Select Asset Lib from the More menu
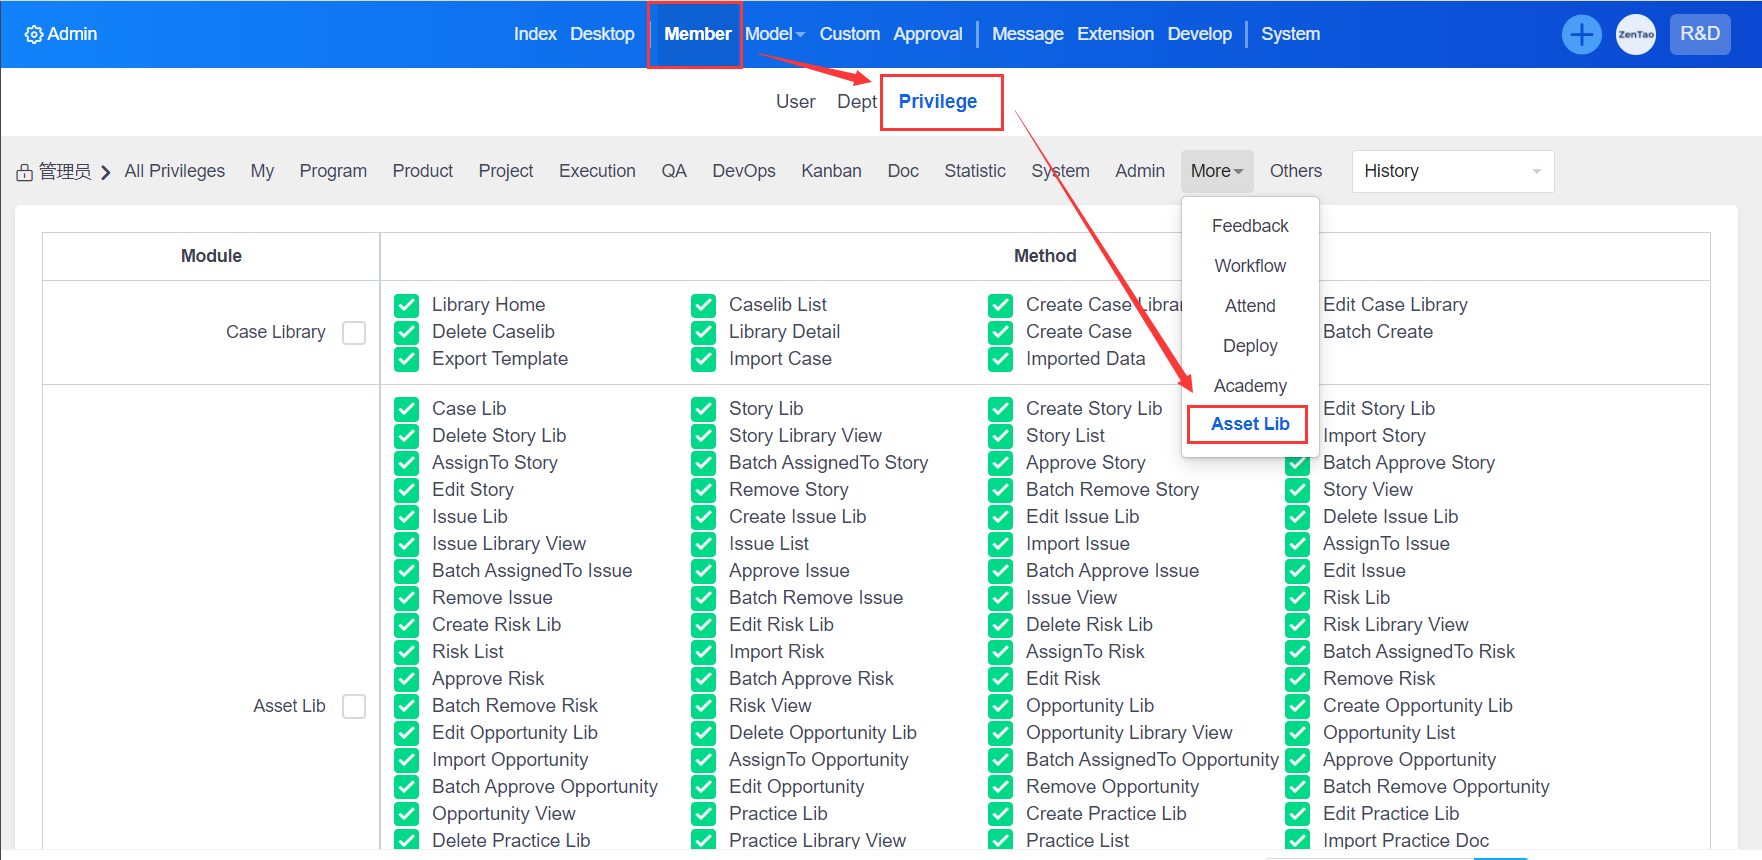Viewport: 1762px width, 860px height. 1249,424
